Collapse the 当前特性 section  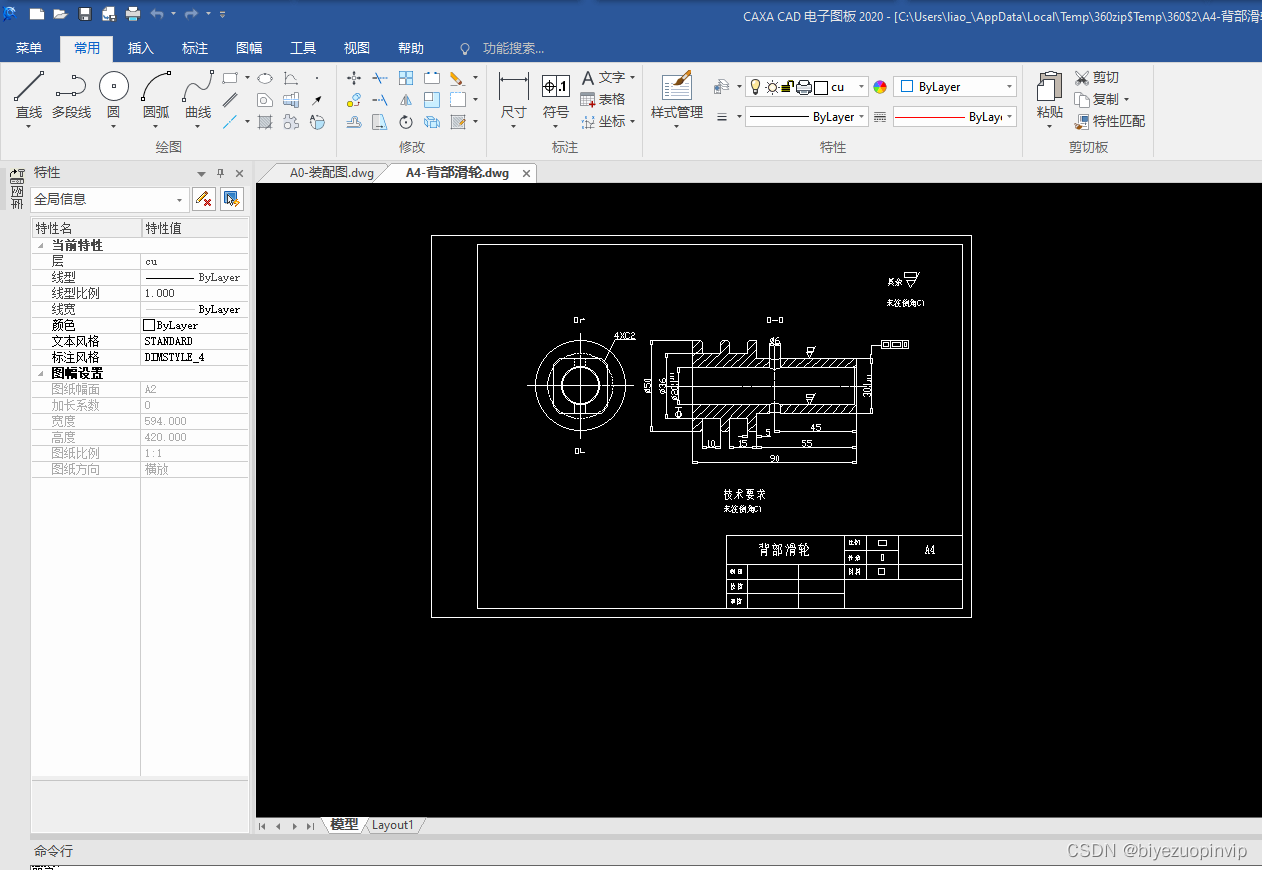pyautogui.click(x=40, y=245)
